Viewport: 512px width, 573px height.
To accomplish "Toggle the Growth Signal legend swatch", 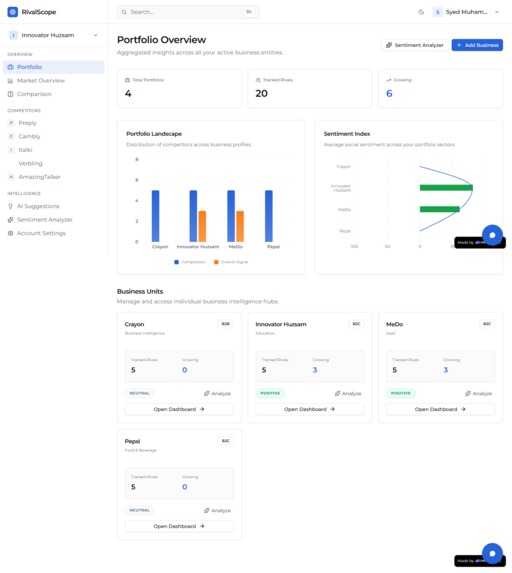I will click(x=216, y=262).
